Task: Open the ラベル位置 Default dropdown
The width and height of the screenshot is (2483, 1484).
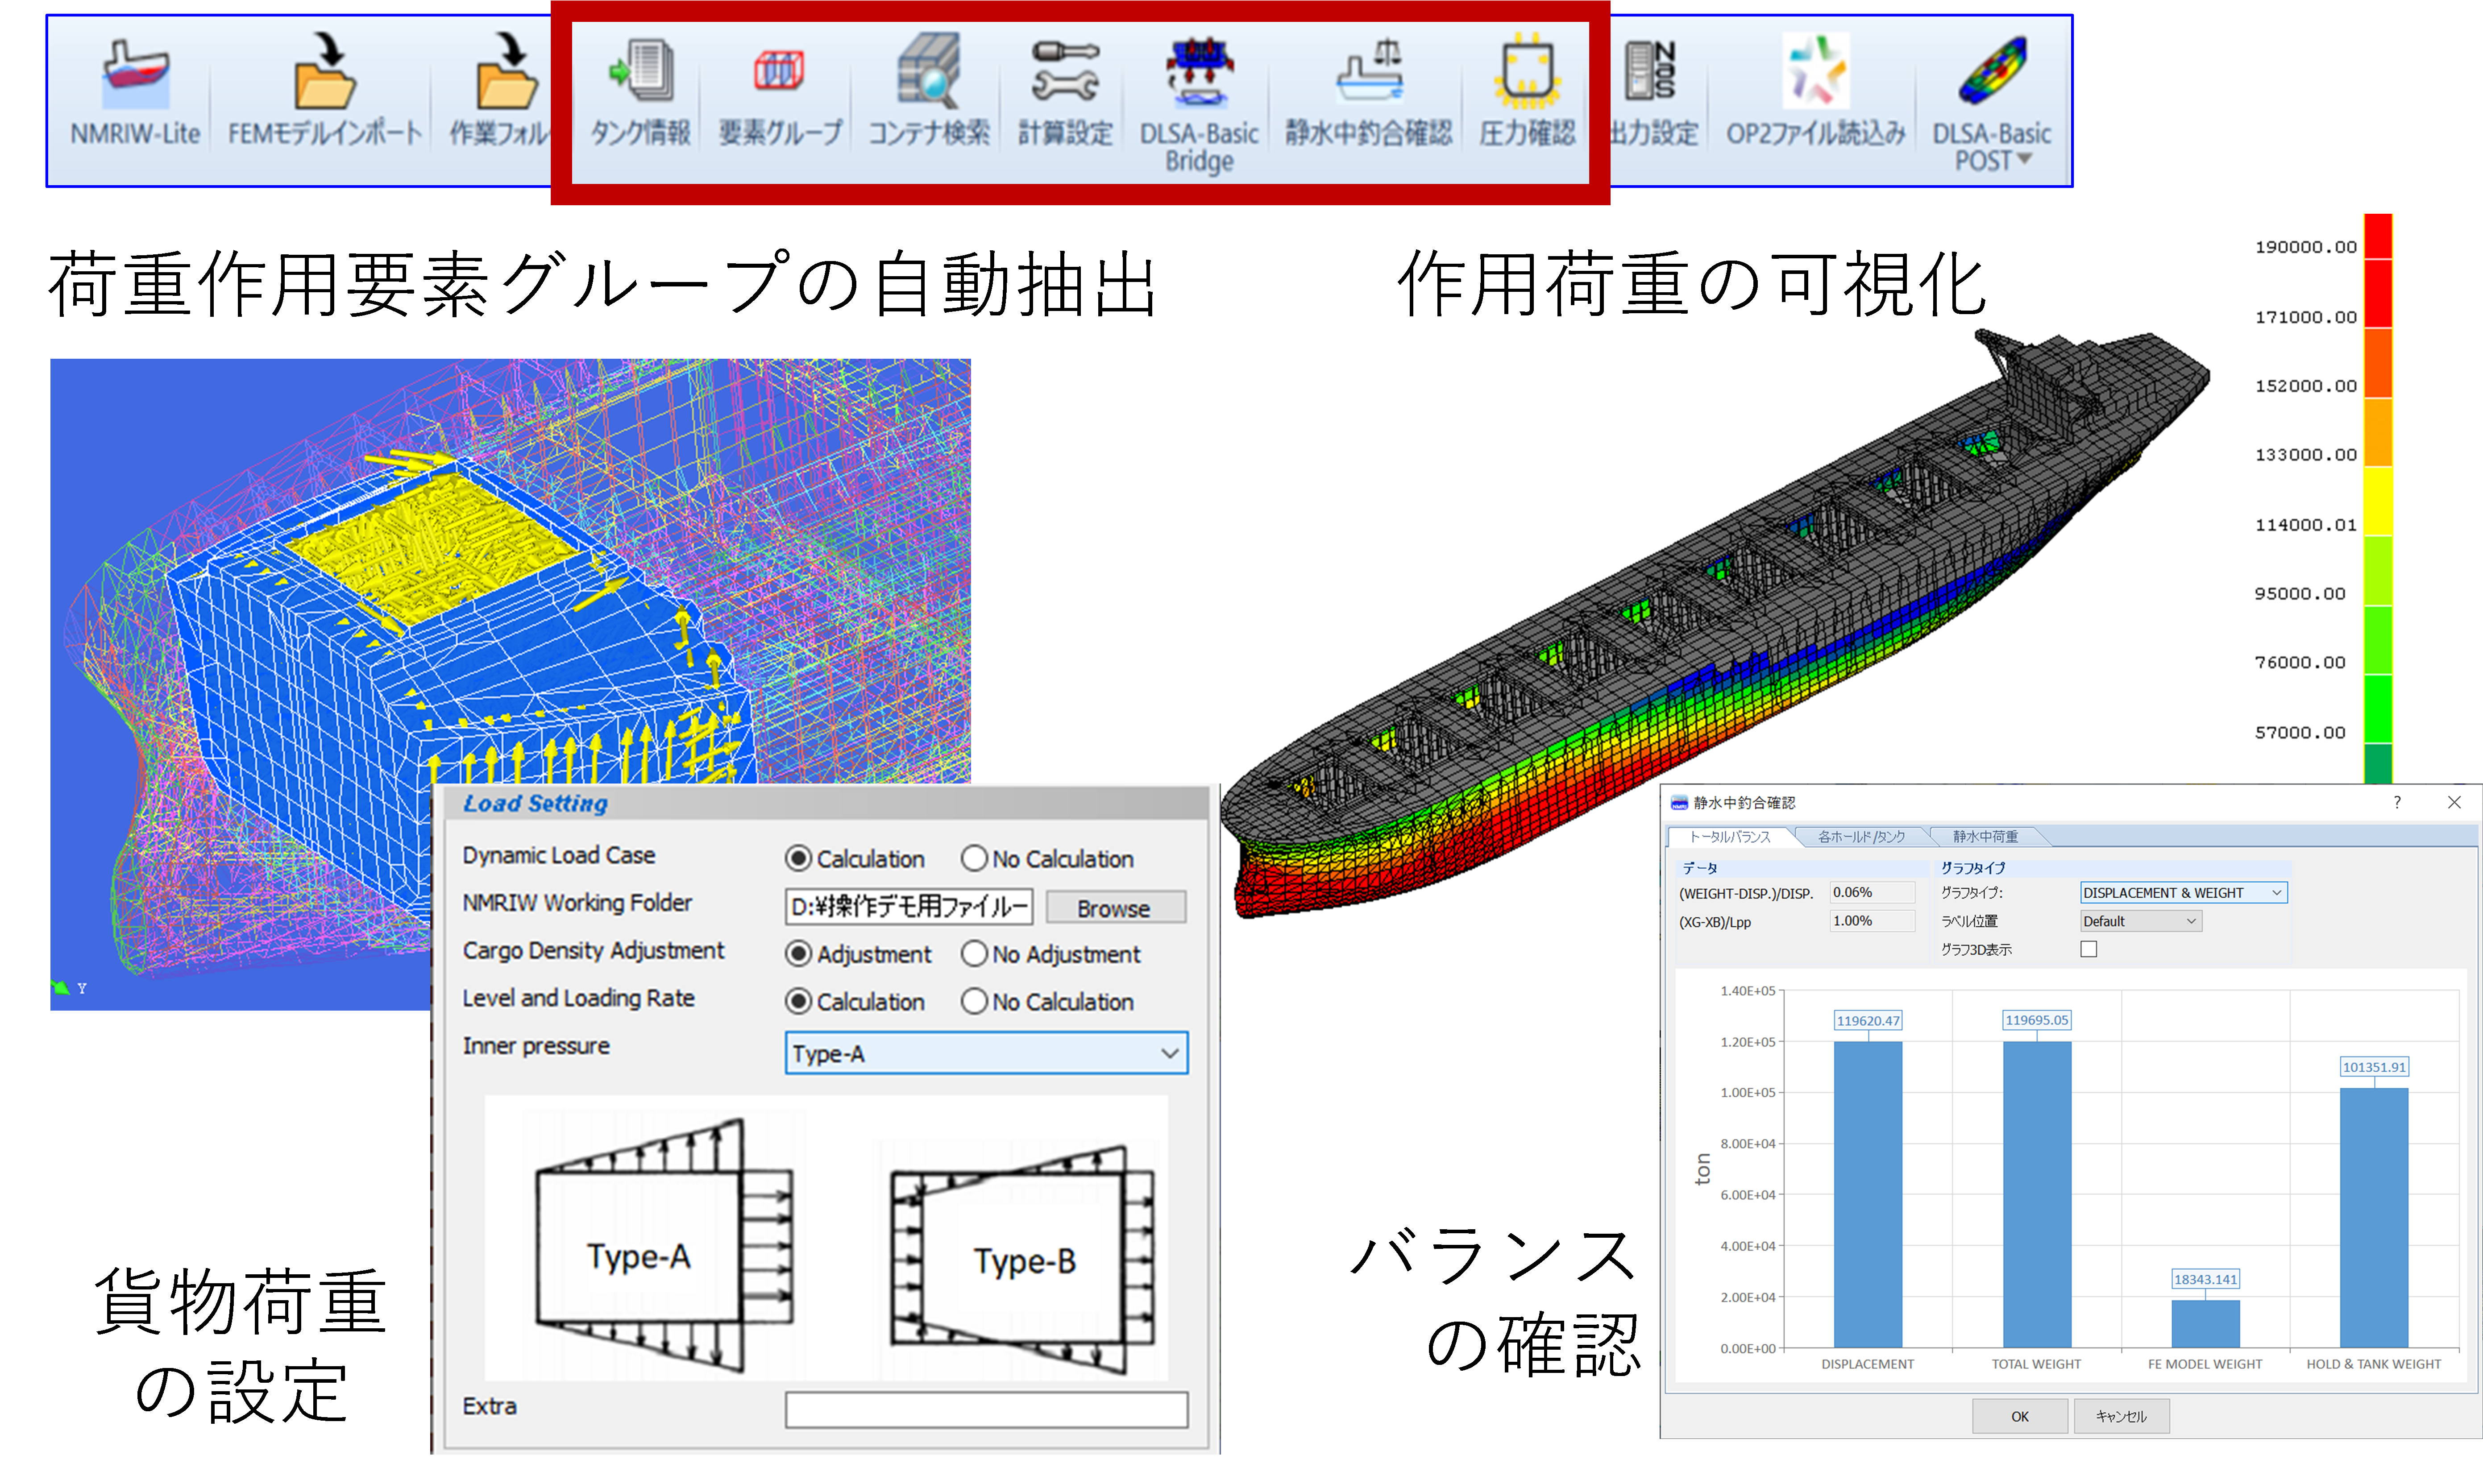Action: pyautogui.click(x=2141, y=921)
